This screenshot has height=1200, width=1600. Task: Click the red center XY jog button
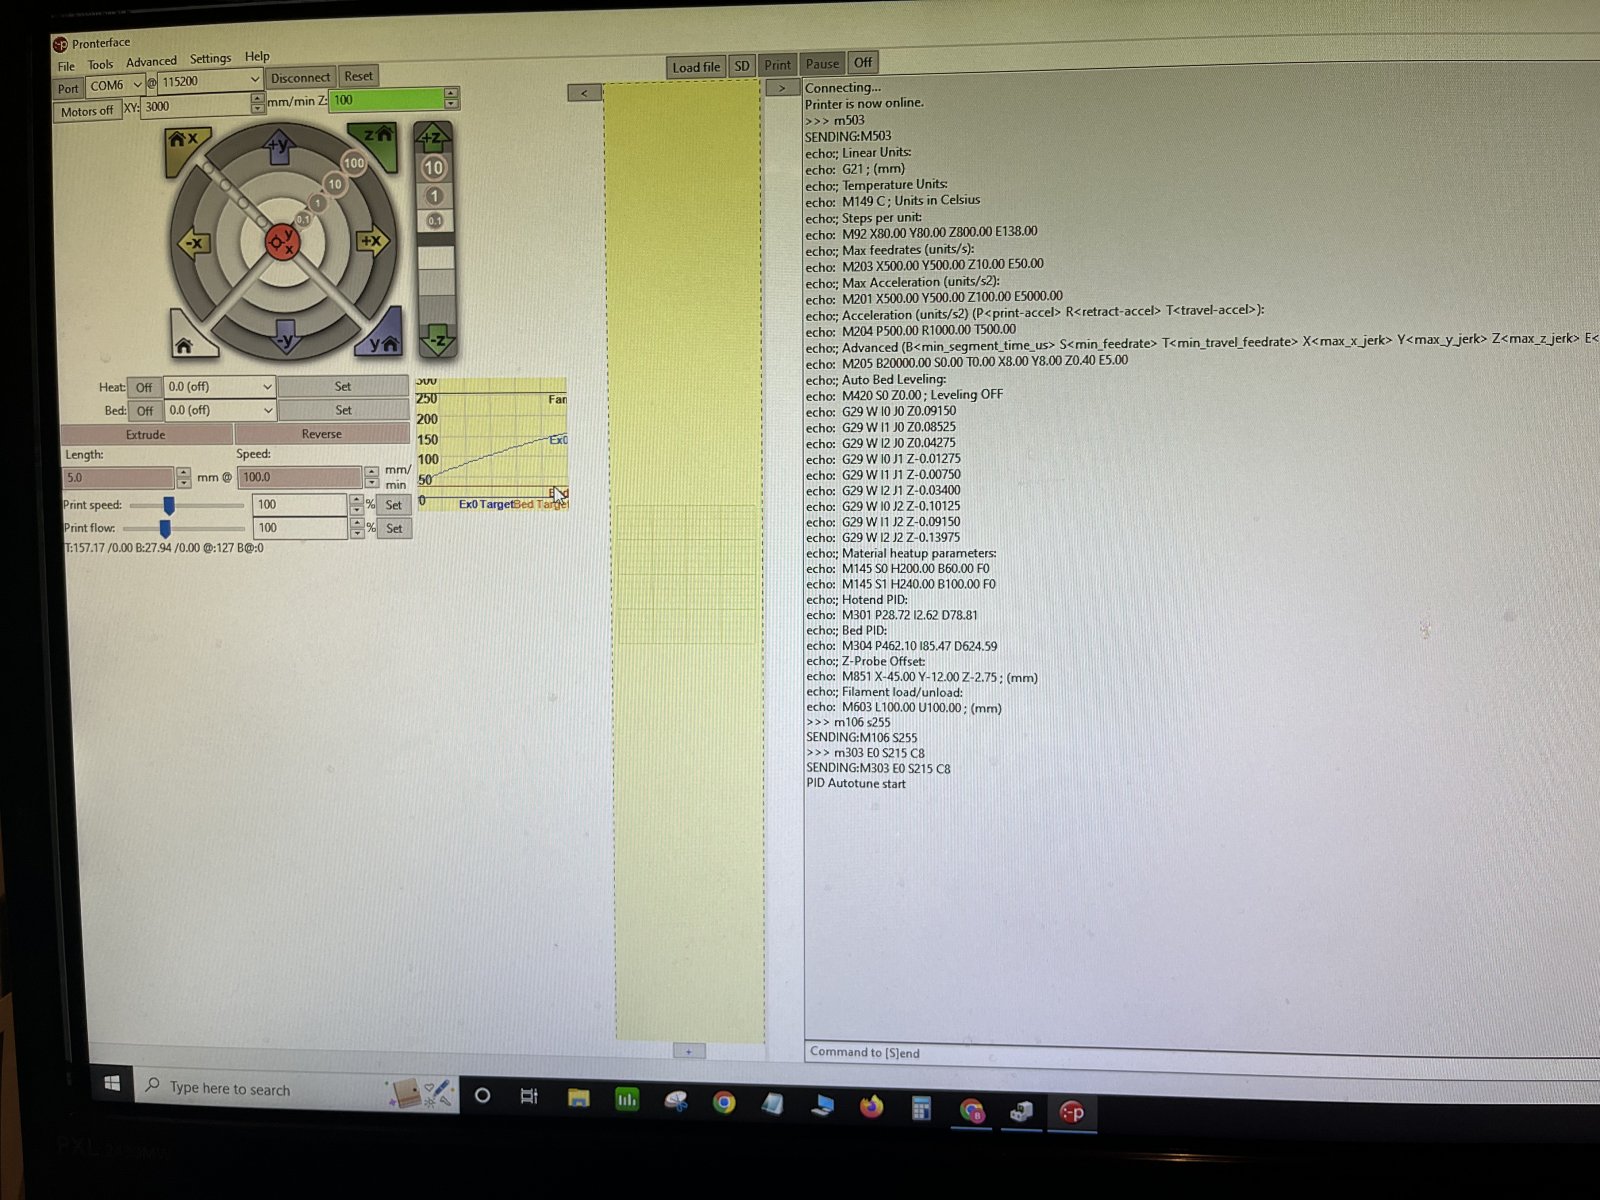(x=282, y=241)
